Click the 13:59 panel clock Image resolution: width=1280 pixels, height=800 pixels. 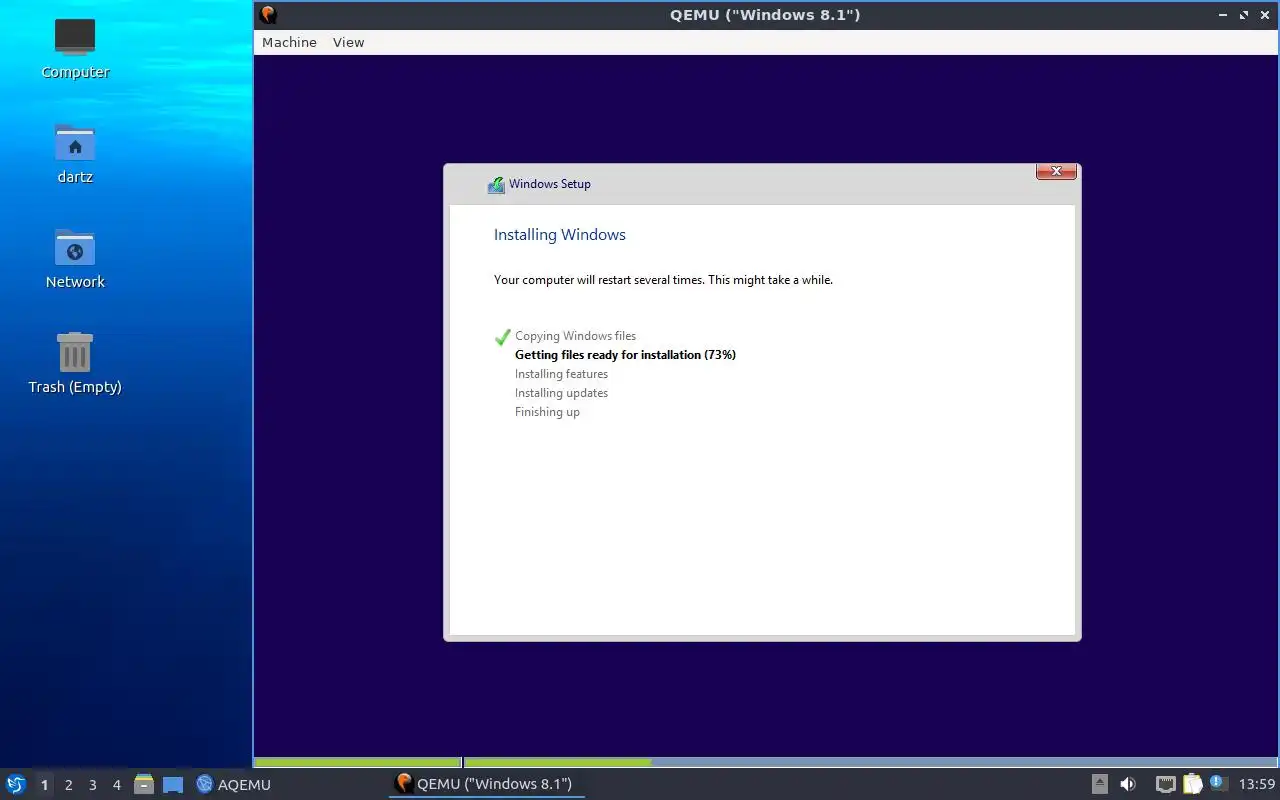pyautogui.click(x=1257, y=784)
